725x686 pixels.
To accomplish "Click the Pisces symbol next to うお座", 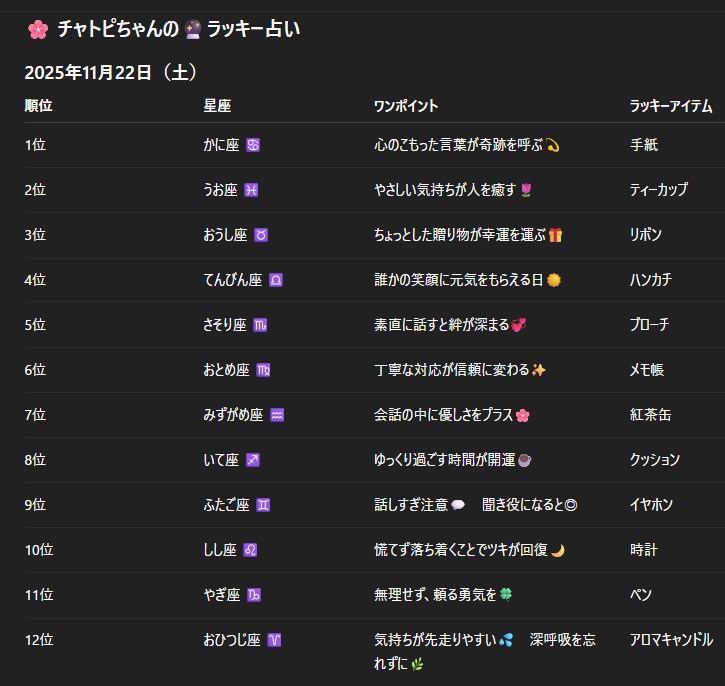I will click(251, 190).
